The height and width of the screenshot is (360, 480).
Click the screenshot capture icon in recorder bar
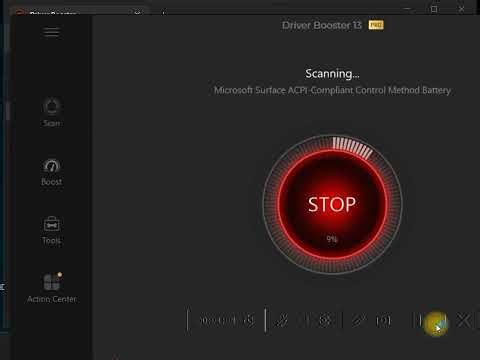point(383,321)
